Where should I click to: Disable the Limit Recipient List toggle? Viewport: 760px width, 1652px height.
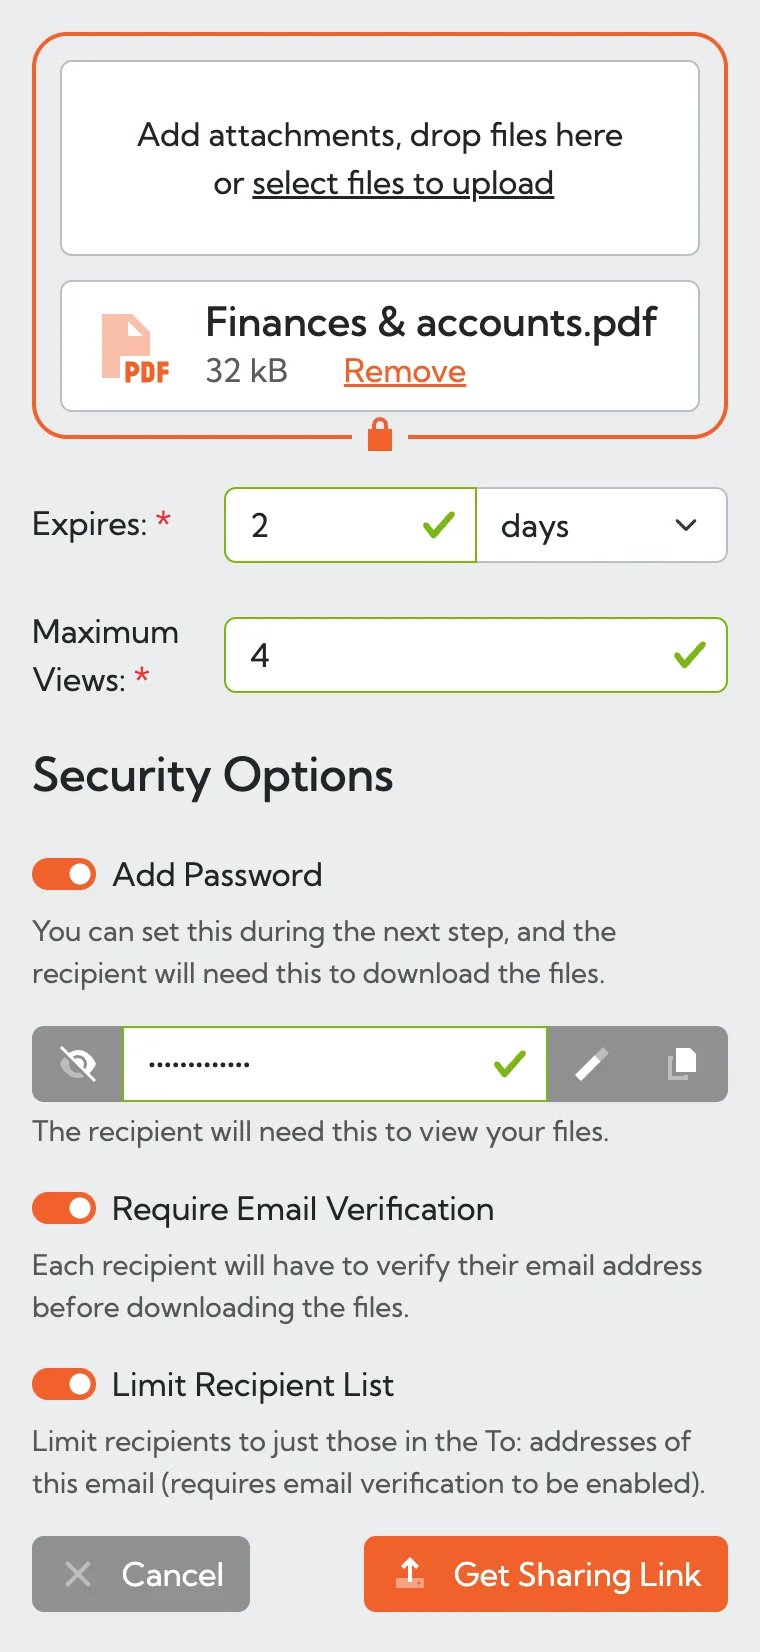tap(63, 1384)
